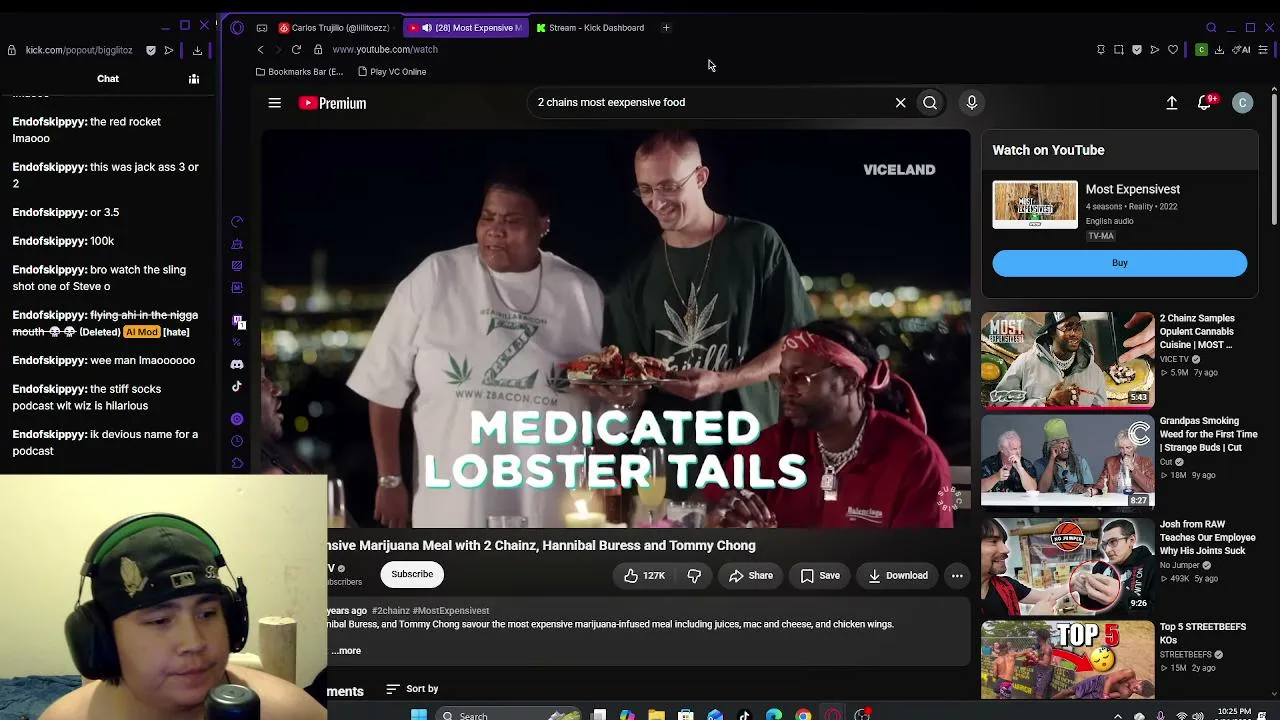Open downloads in the YouTube browser toolbar
The width and height of the screenshot is (1280, 720).
(1219, 50)
